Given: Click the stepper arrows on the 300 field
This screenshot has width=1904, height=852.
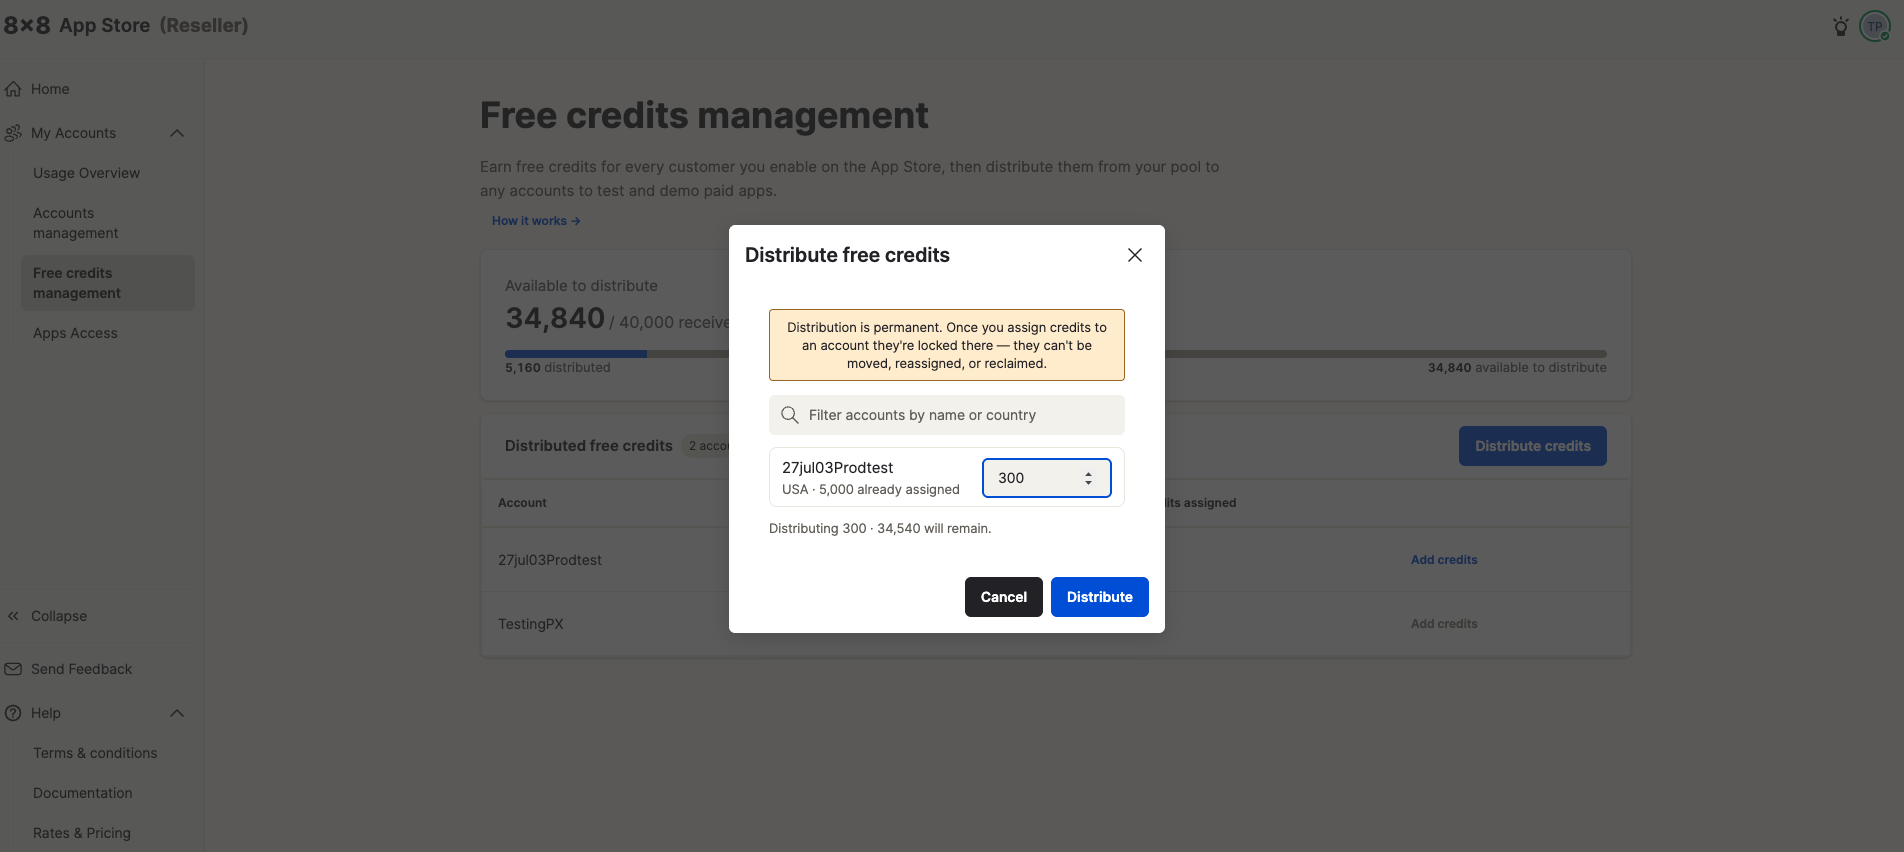Looking at the screenshot, I should point(1089,478).
